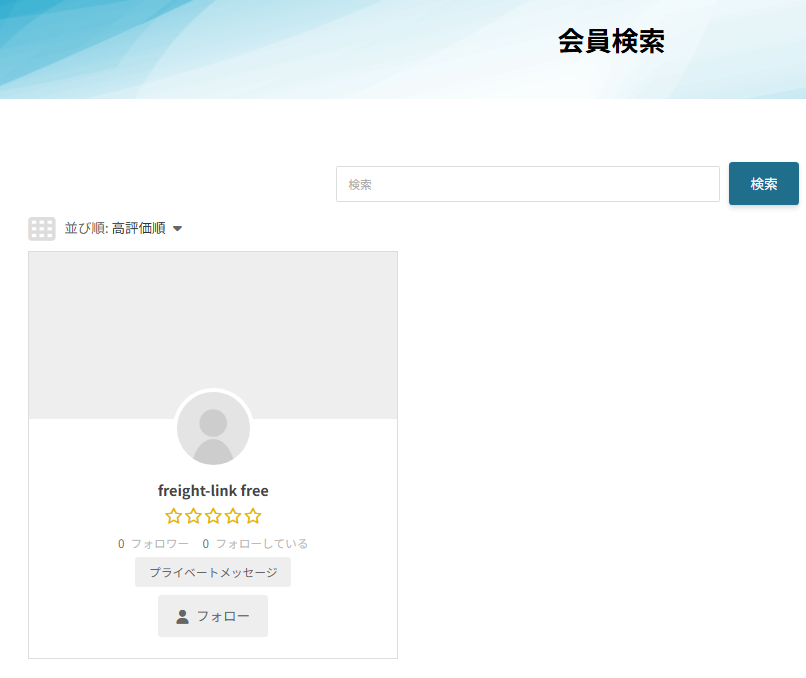The height and width of the screenshot is (678, 806).
Task: Rate with the fifth star
Action: tap(253, 516)
